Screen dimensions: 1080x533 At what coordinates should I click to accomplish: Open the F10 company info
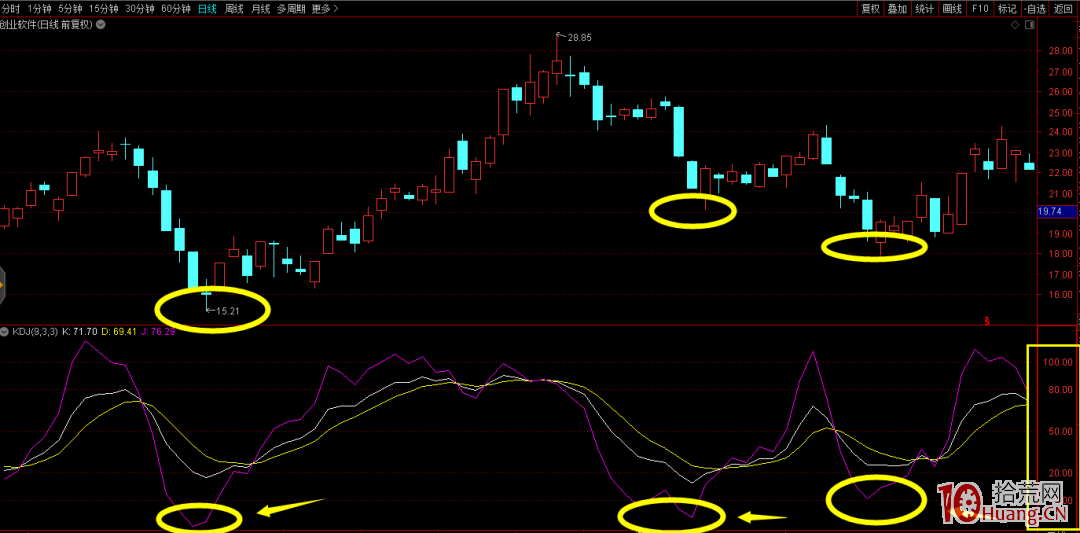[x=979, y=8]
